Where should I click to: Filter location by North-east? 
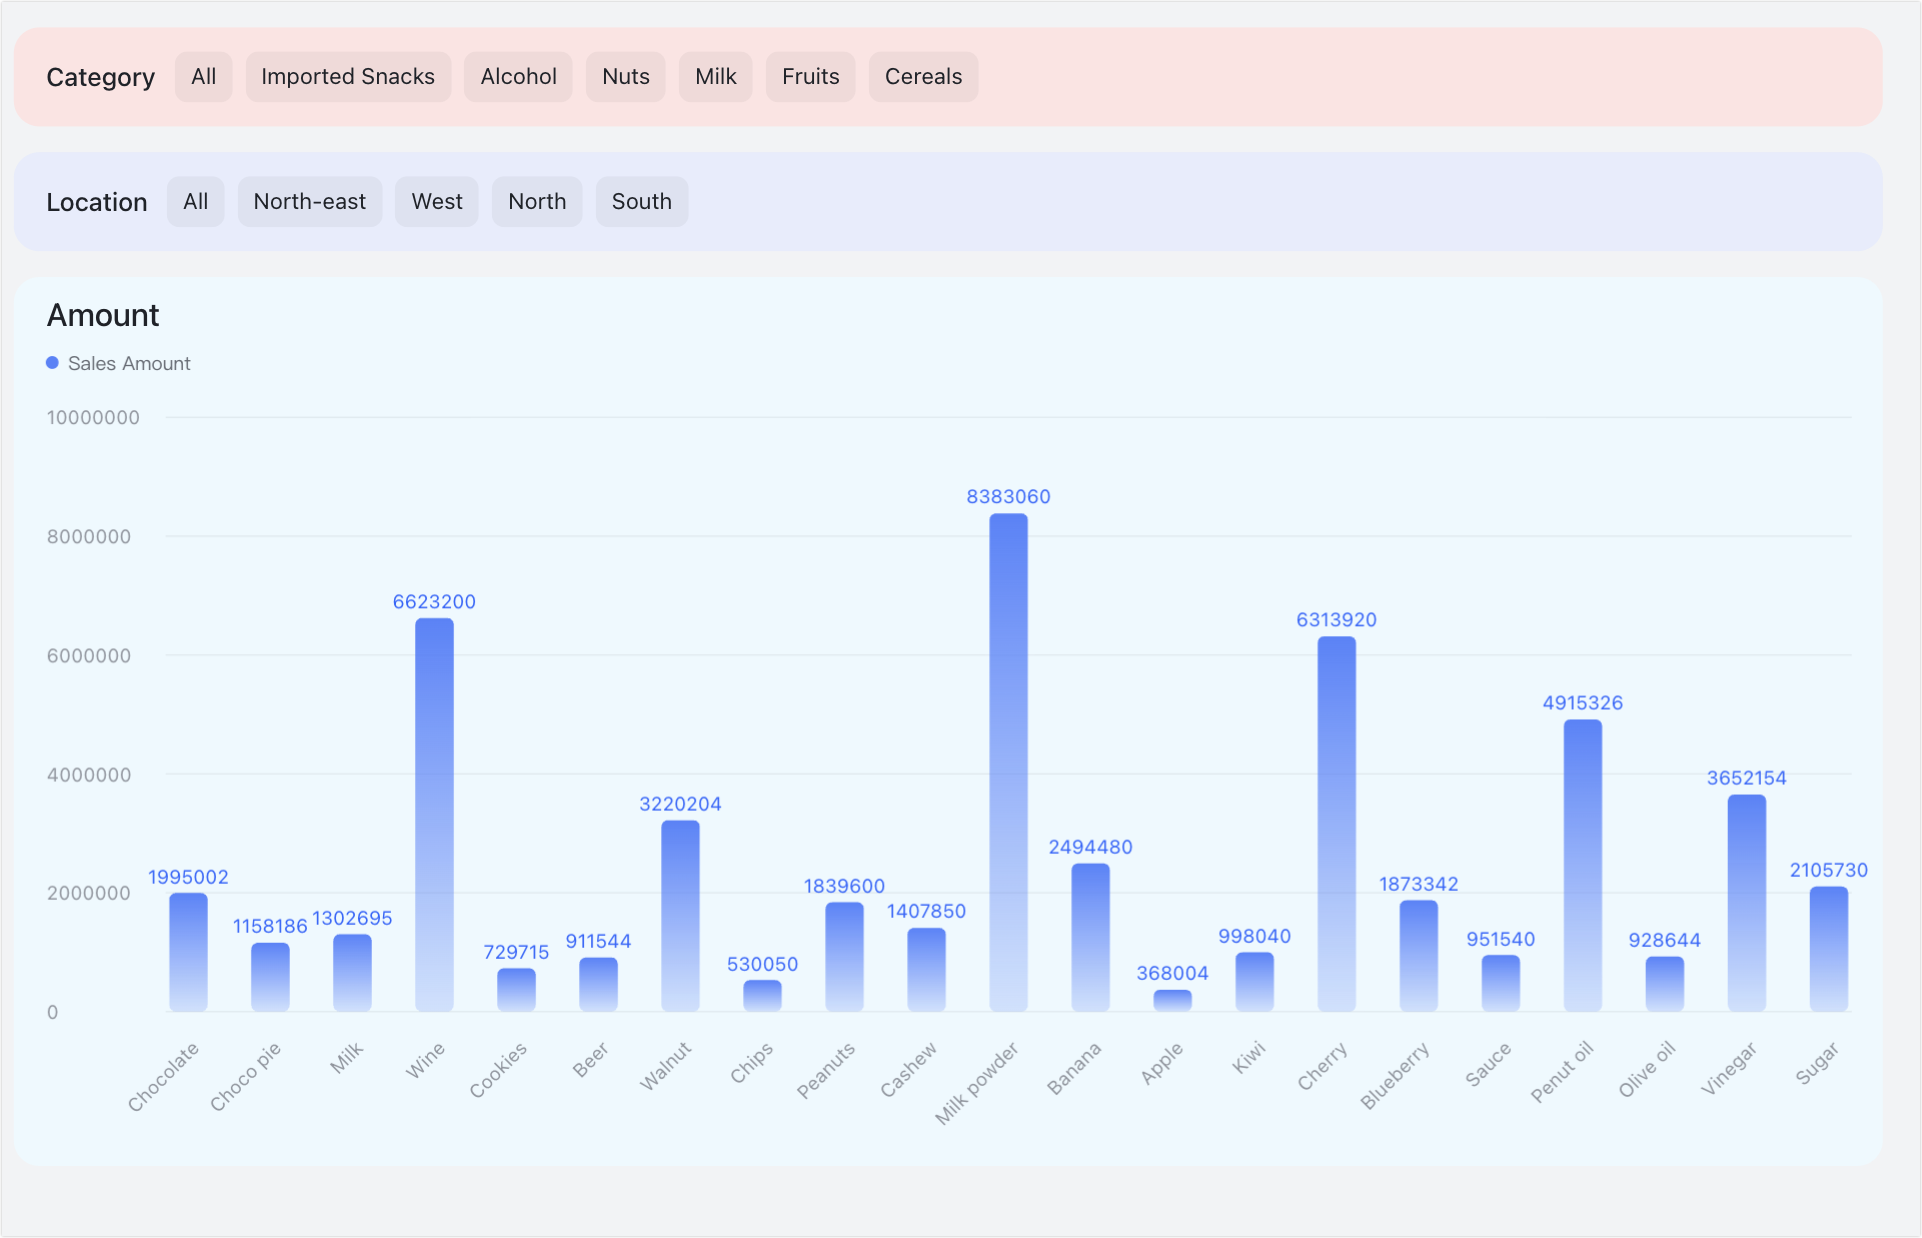pyautogui.click(x=310, y=202)
